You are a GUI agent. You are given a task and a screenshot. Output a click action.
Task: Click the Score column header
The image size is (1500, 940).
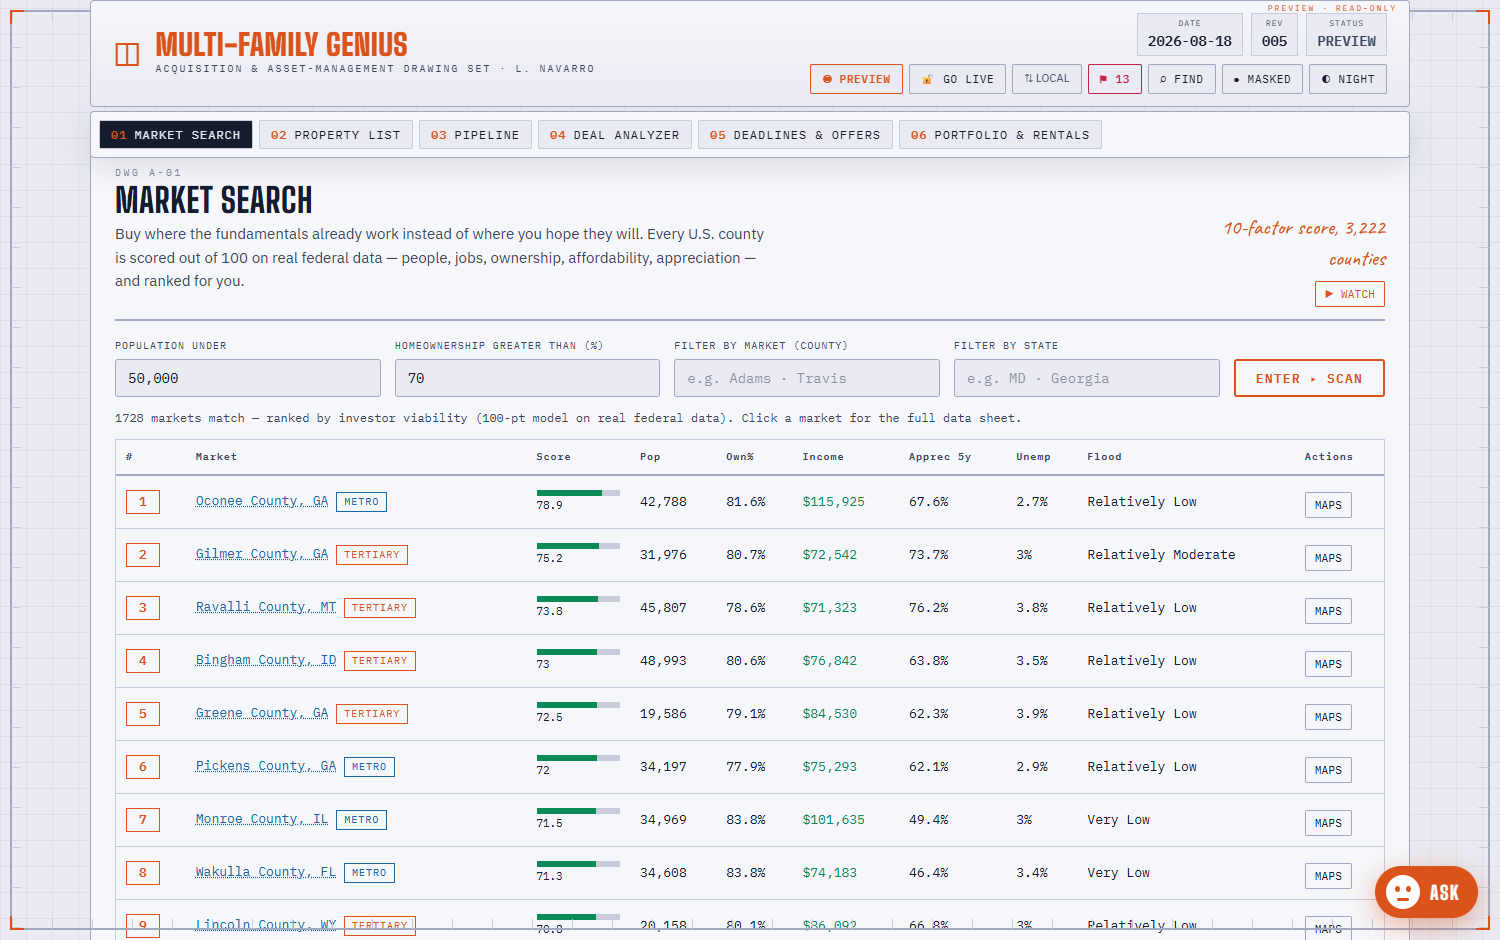pos(553,457)
